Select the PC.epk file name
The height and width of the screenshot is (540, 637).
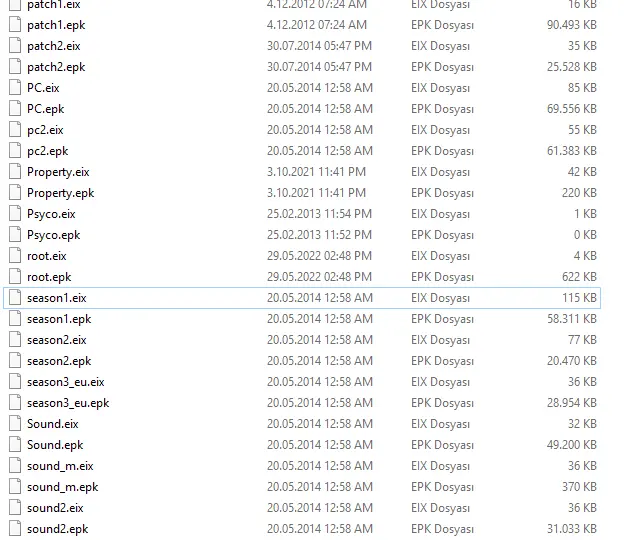tap(46, 109)
